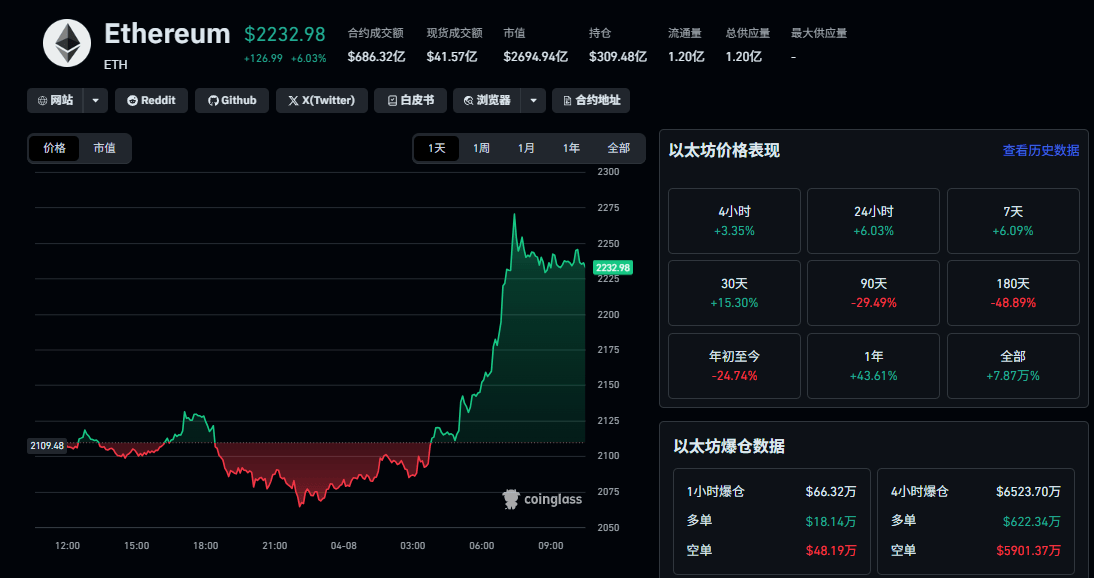Open the 查看历史数据 history link
This screenshot has width=1094, height=578.
click(x=1040, y=150)
